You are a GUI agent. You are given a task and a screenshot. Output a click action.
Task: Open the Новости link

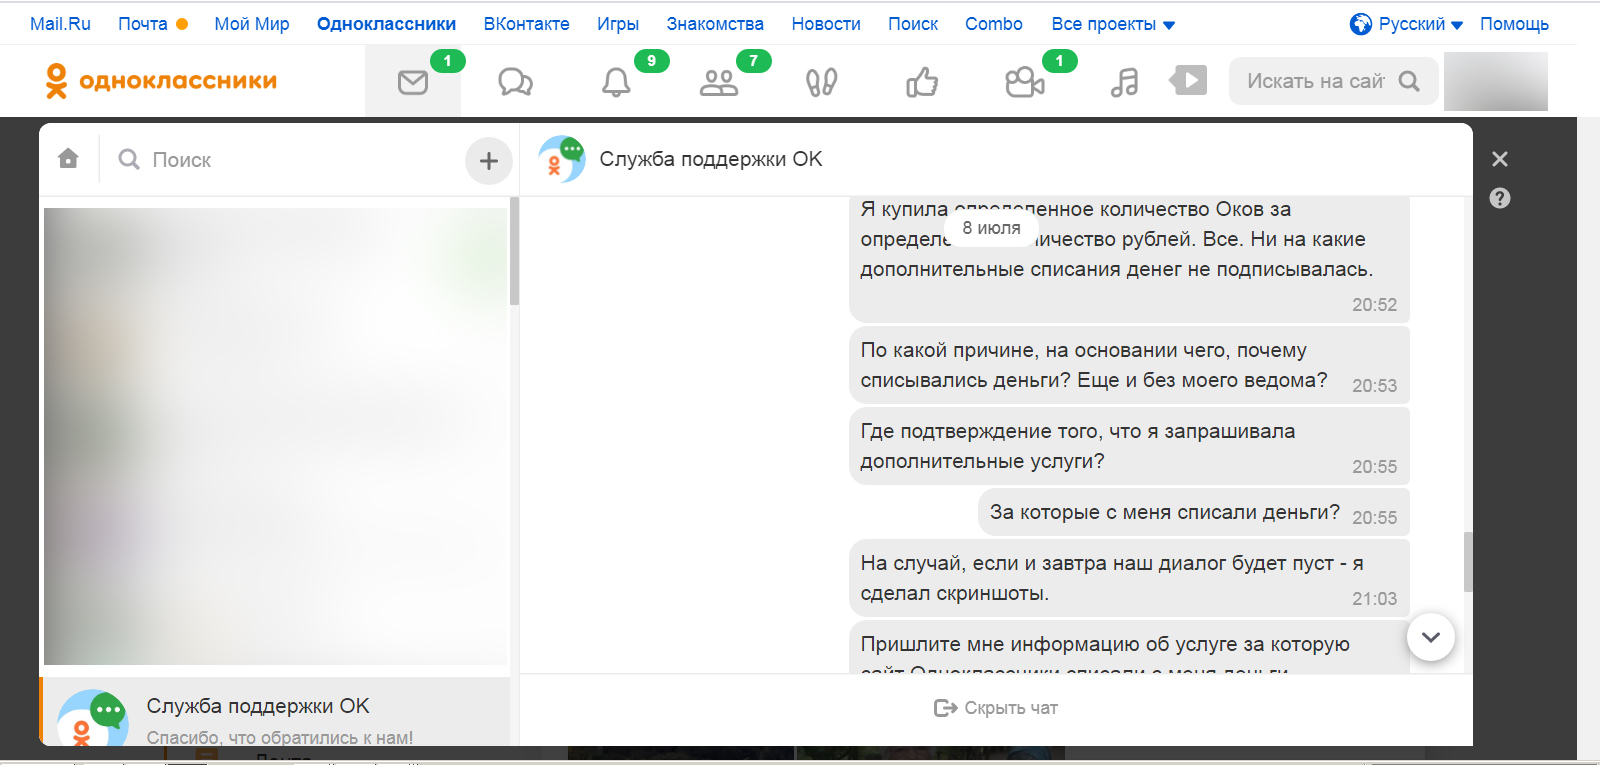pos(826,24)
